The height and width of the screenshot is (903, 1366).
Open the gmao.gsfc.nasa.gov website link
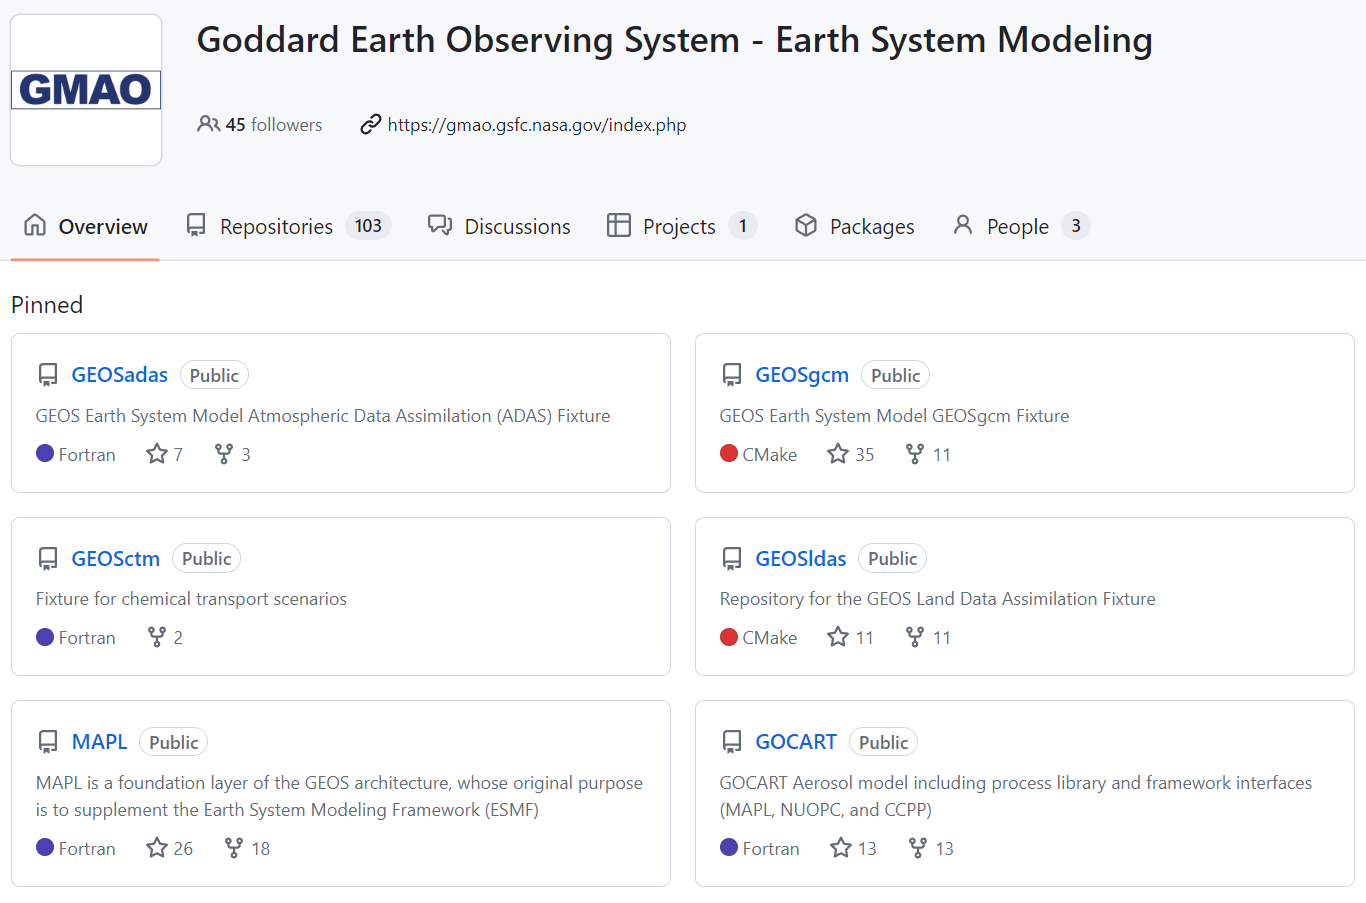point(537,125)
